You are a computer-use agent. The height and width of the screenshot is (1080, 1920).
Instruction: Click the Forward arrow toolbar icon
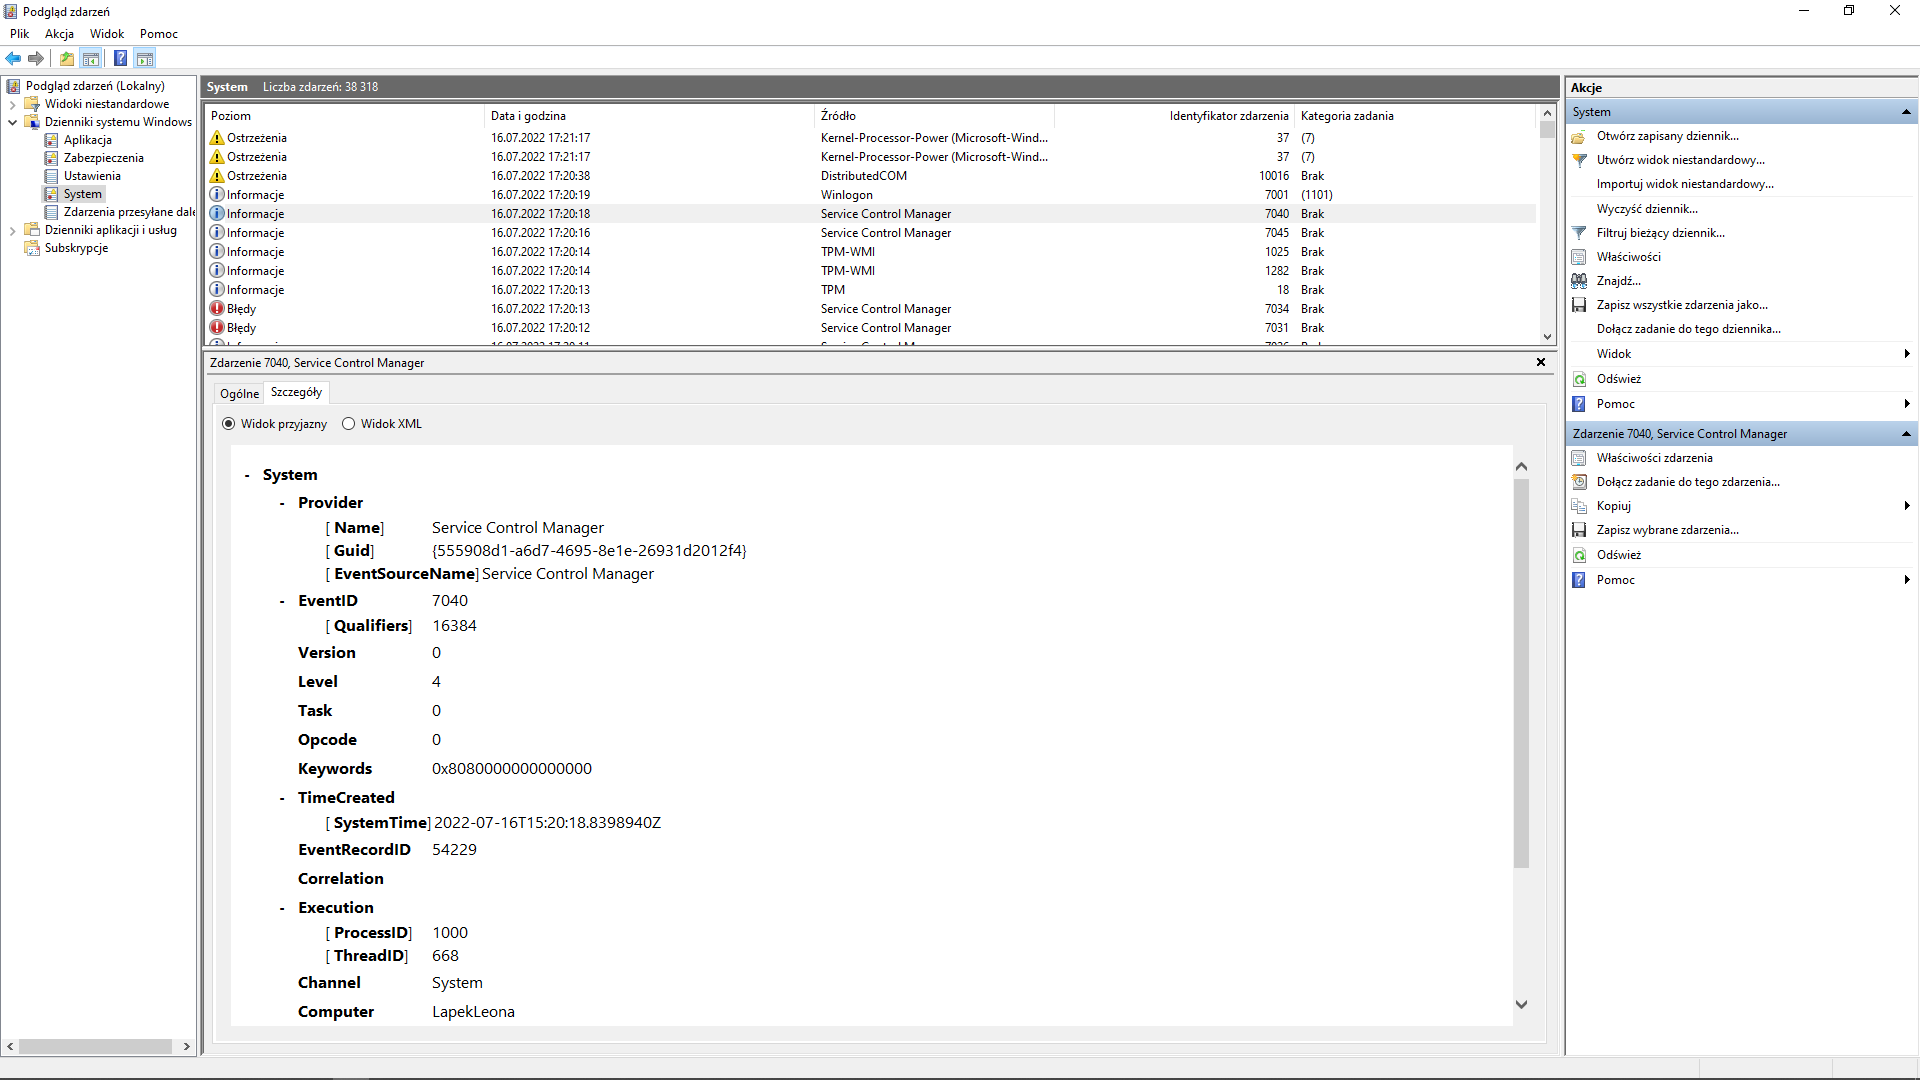coord(36,58)
